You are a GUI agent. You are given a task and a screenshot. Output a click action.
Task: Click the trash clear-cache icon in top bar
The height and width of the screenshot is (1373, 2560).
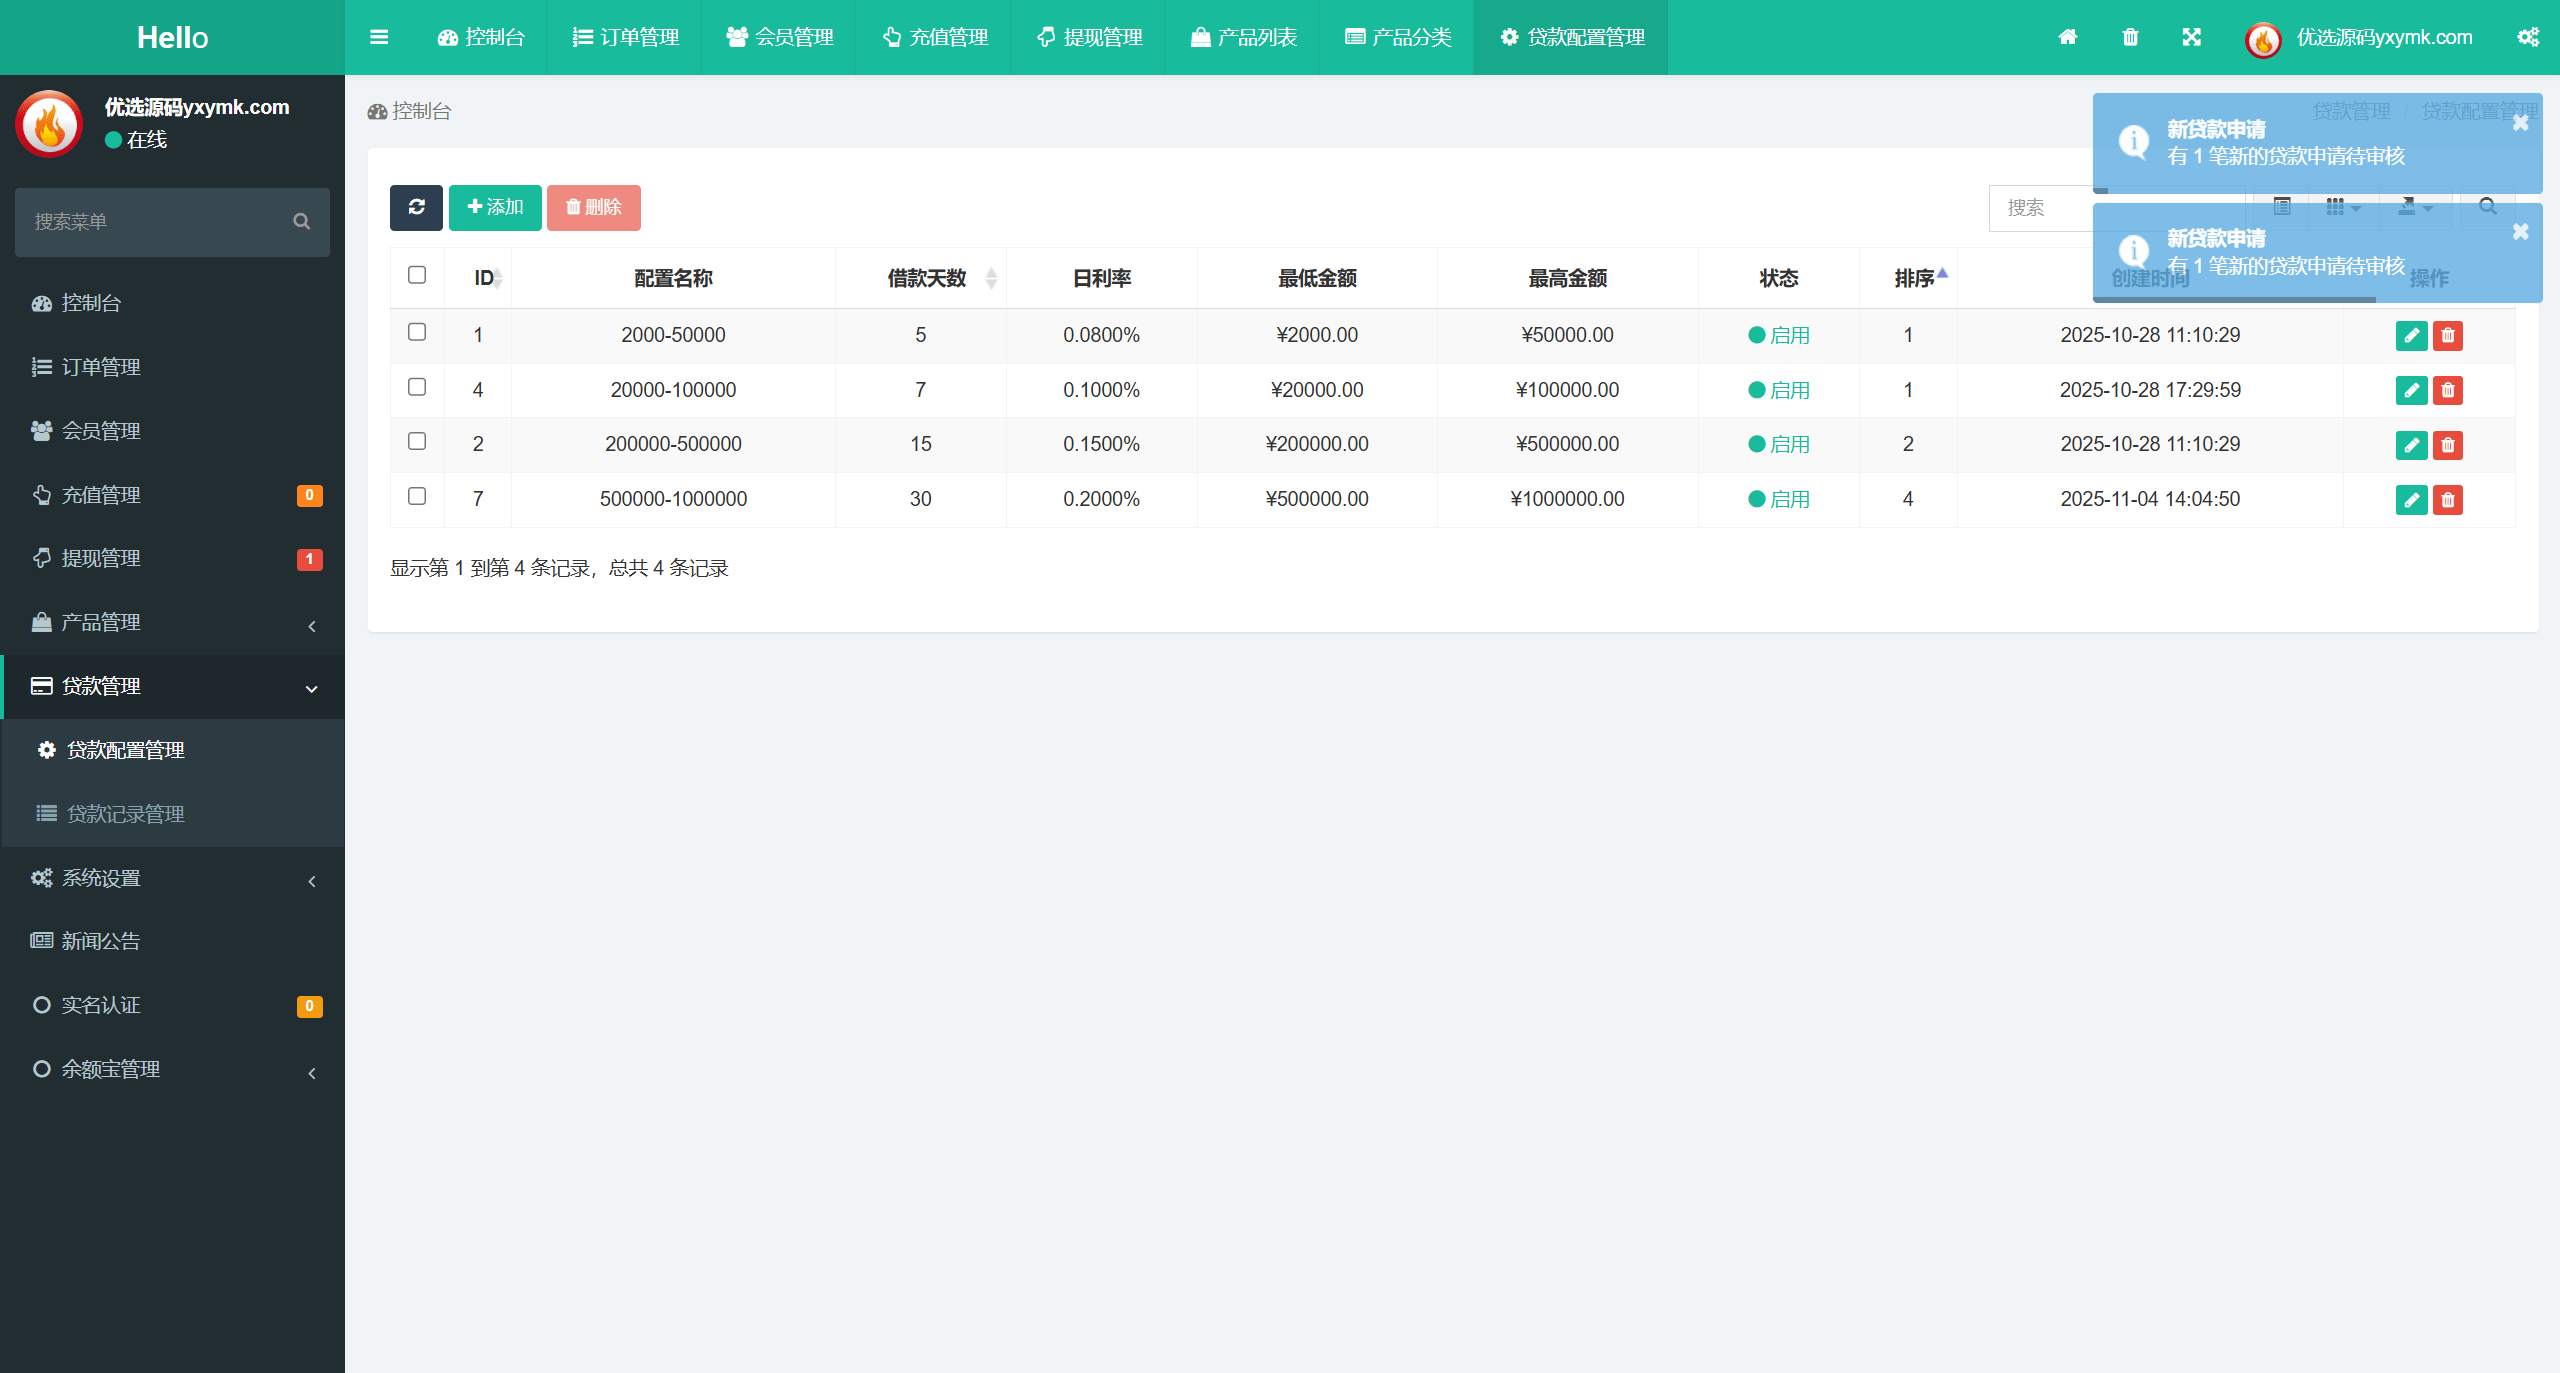pos(2130,37)
